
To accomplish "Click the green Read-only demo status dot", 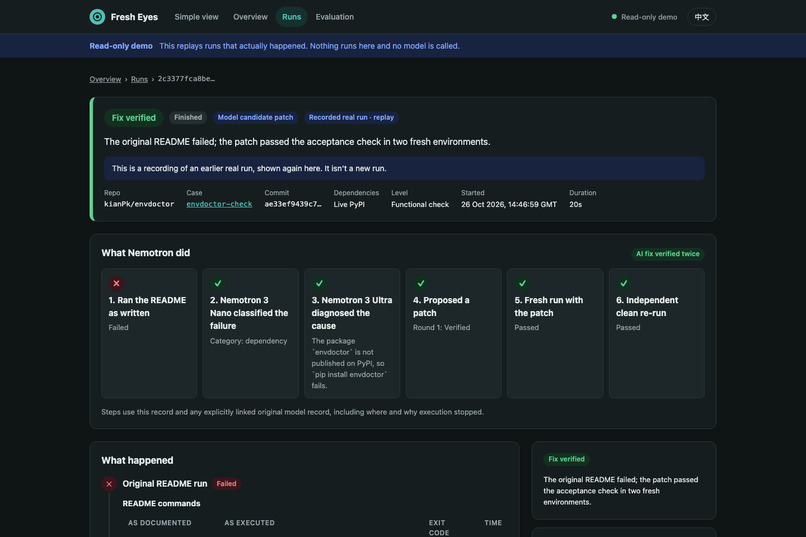I will pyautogui.click(x=614, y=17).
